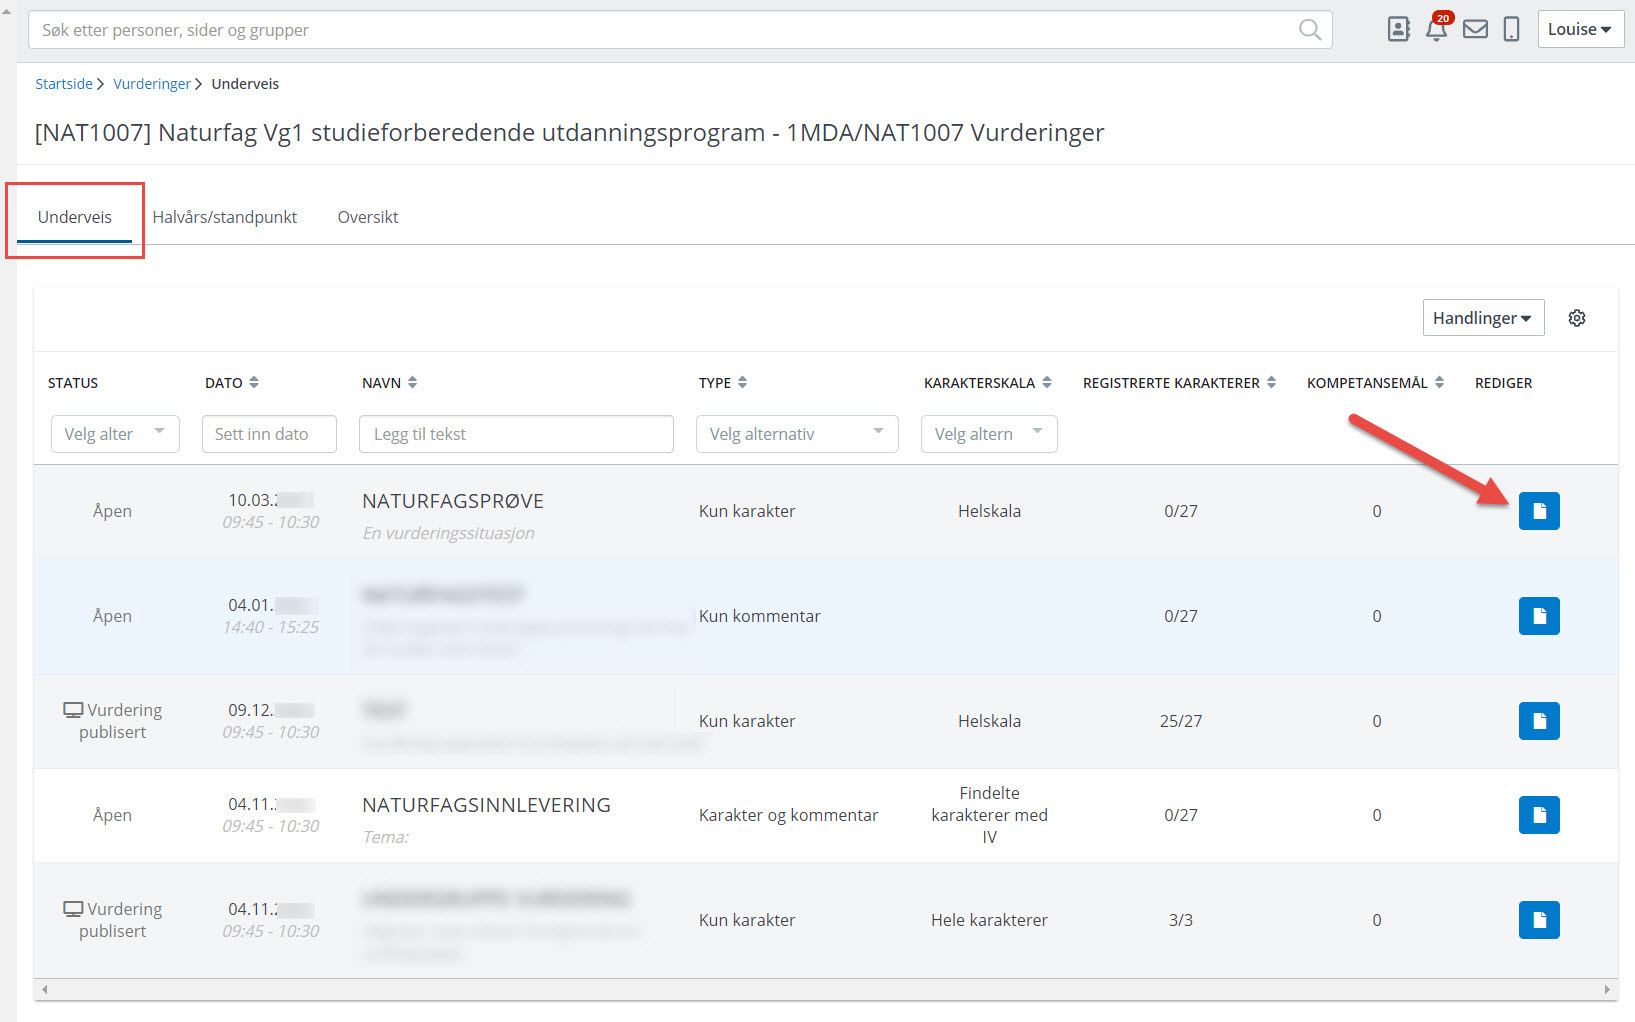Click 'En vurderingssituasjon' description text
Screen dimensions: 1635x1022
click(448, 533)
